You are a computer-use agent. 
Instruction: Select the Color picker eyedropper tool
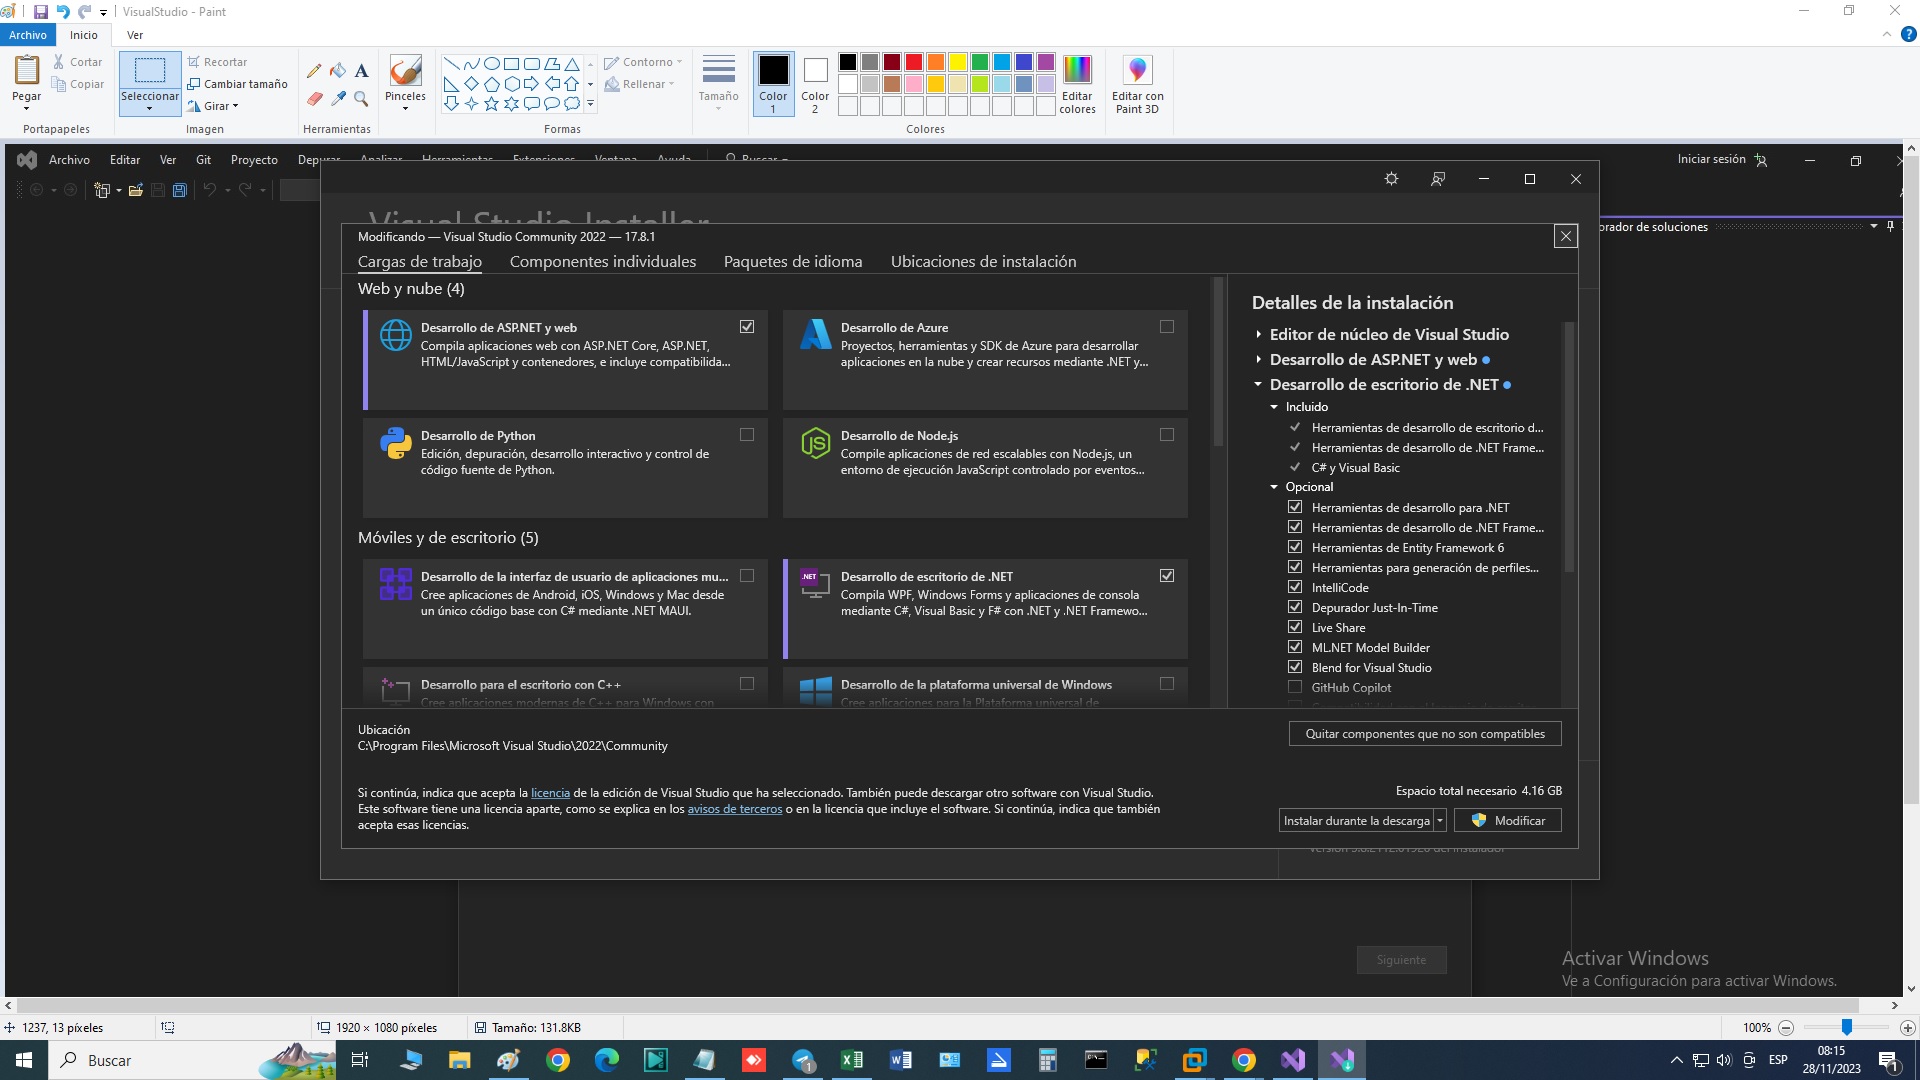coord(338,99)
